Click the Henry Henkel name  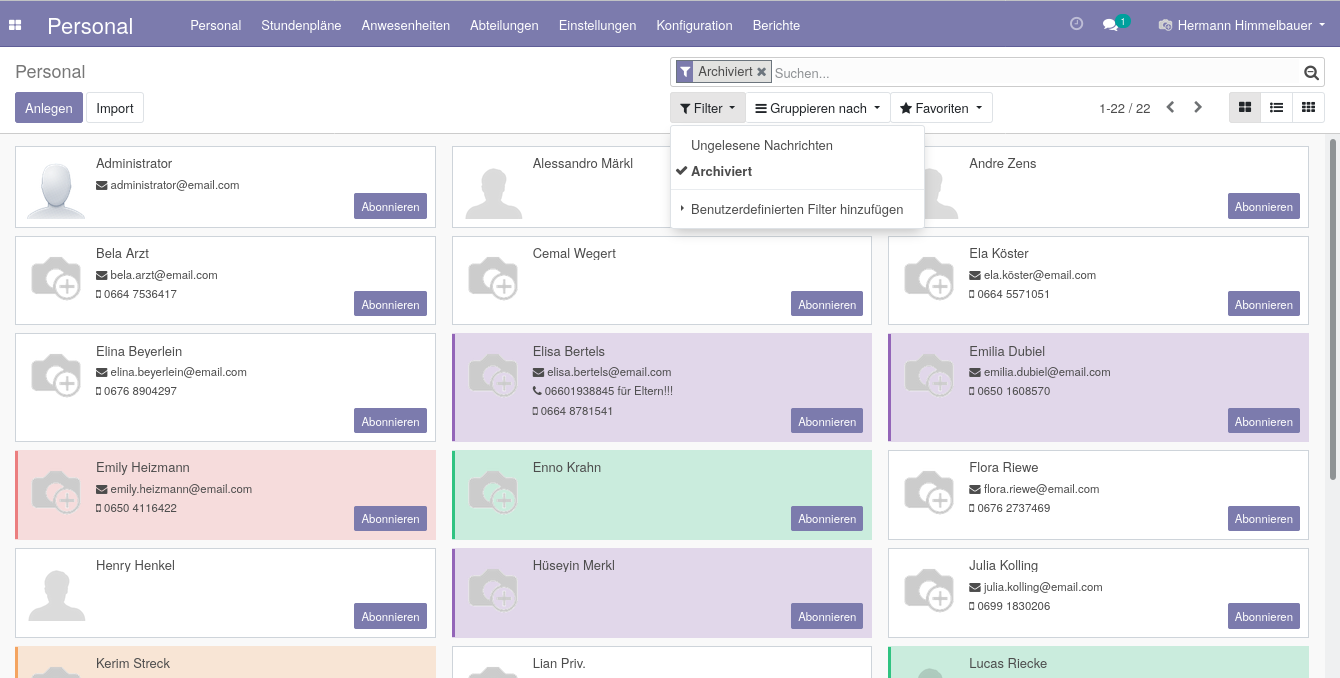pyautogui.click(x=135, y=565)
